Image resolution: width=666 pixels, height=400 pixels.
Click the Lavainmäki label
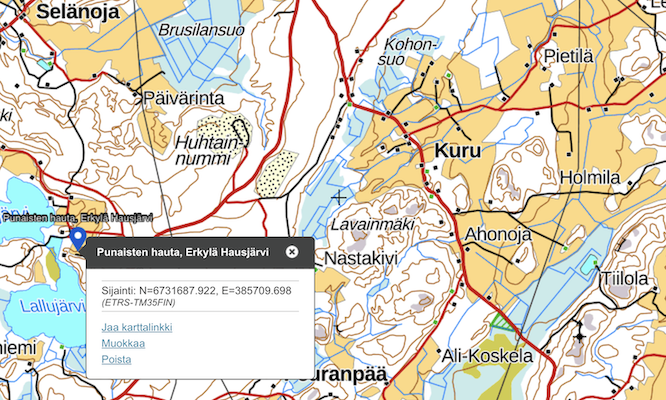tap(372, 225)
